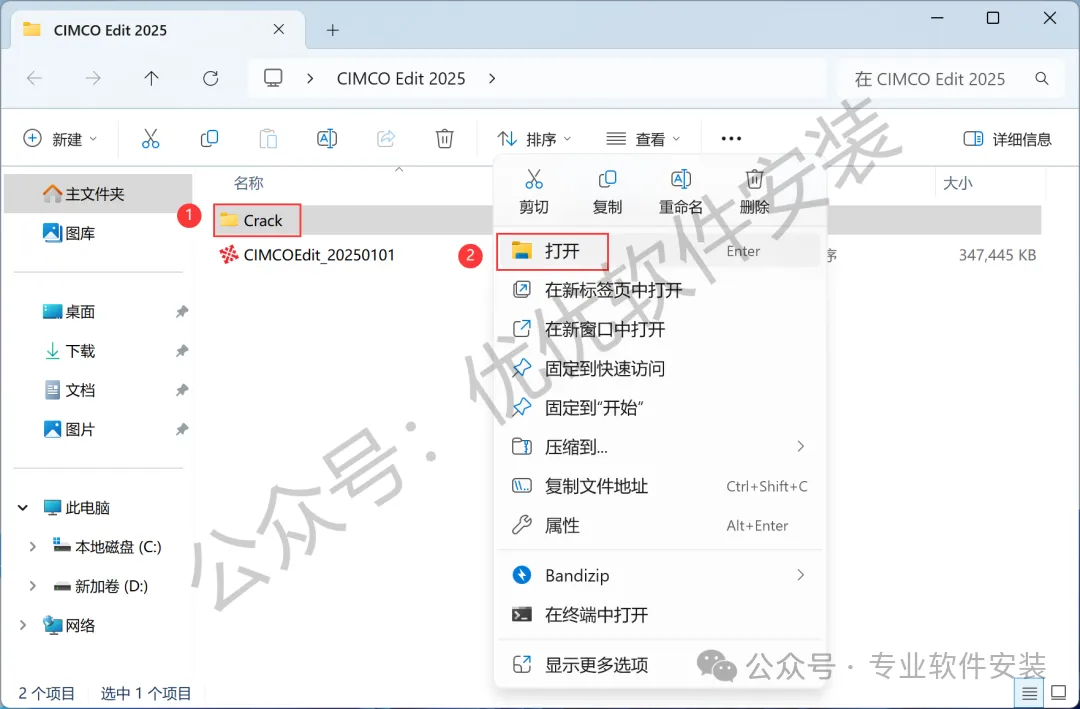Image resolution: width=1080 pixels, height=709 pixels.
Task: Go forward with the right arrow
Action: tap(93, 79)
